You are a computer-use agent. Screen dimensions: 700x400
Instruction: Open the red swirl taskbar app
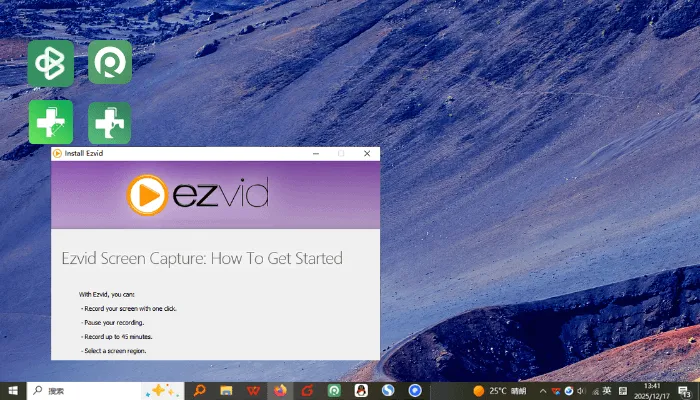(x=307, y=391)
